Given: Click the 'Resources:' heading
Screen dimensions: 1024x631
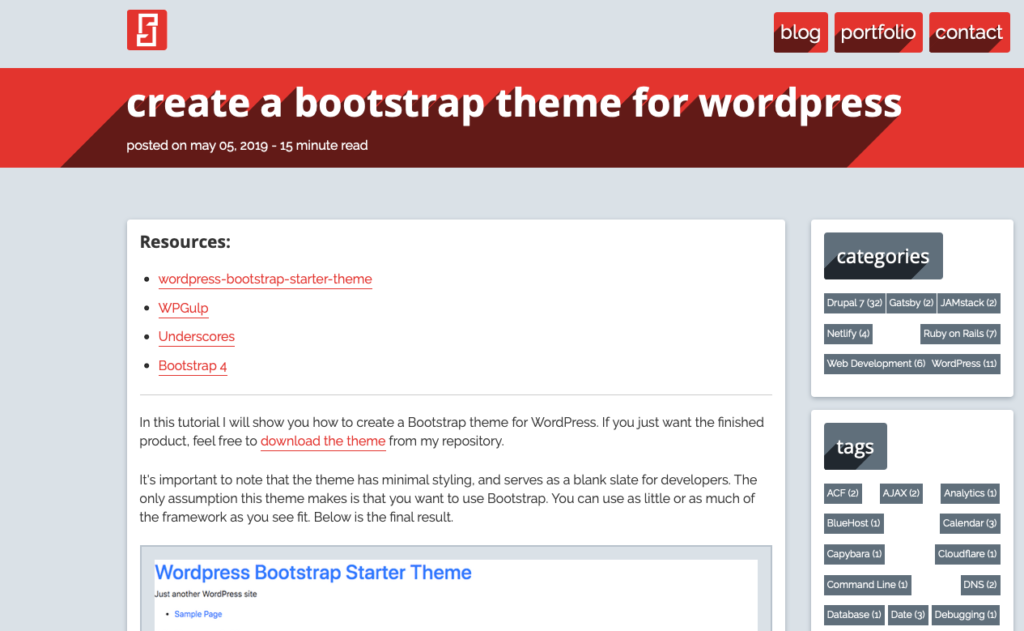Looking at the screenshot, I should (x=185, y=242).
